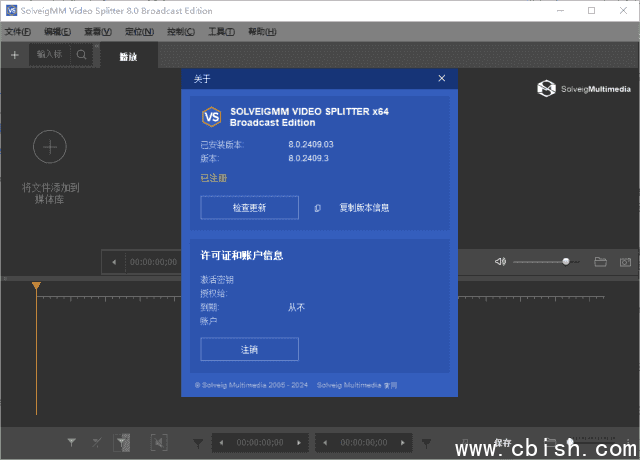The width and height of the screenshot is (640, 460).
Task: Click the SolveigMultimedia logo
Action: pos(584,89)
